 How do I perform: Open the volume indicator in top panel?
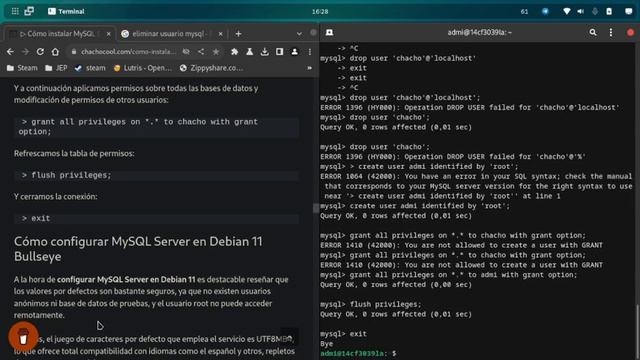tap(580, 11)
